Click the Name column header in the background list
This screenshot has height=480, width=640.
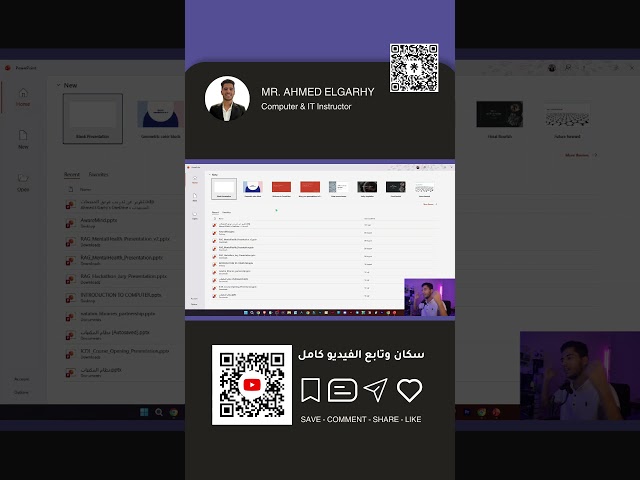[x=85, y=189]
